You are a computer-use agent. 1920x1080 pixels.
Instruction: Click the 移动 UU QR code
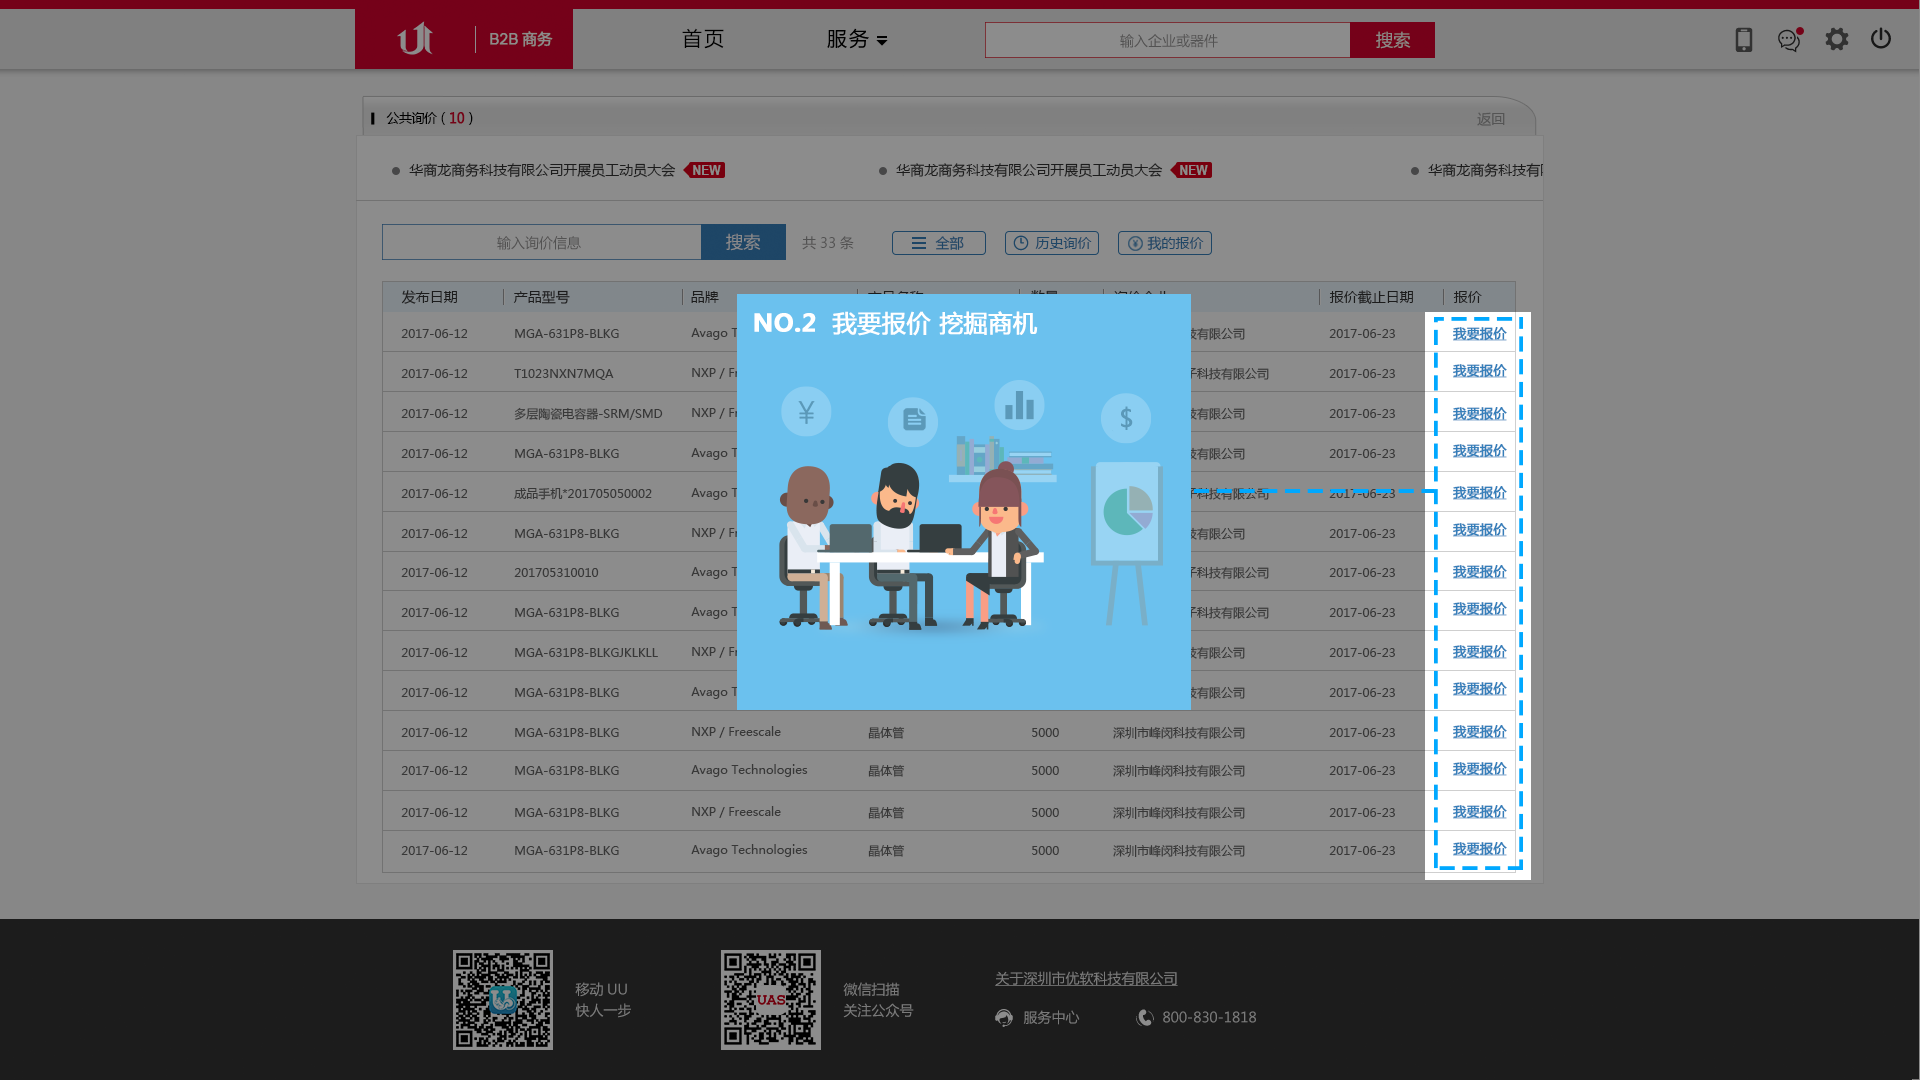coord(503,1000)
